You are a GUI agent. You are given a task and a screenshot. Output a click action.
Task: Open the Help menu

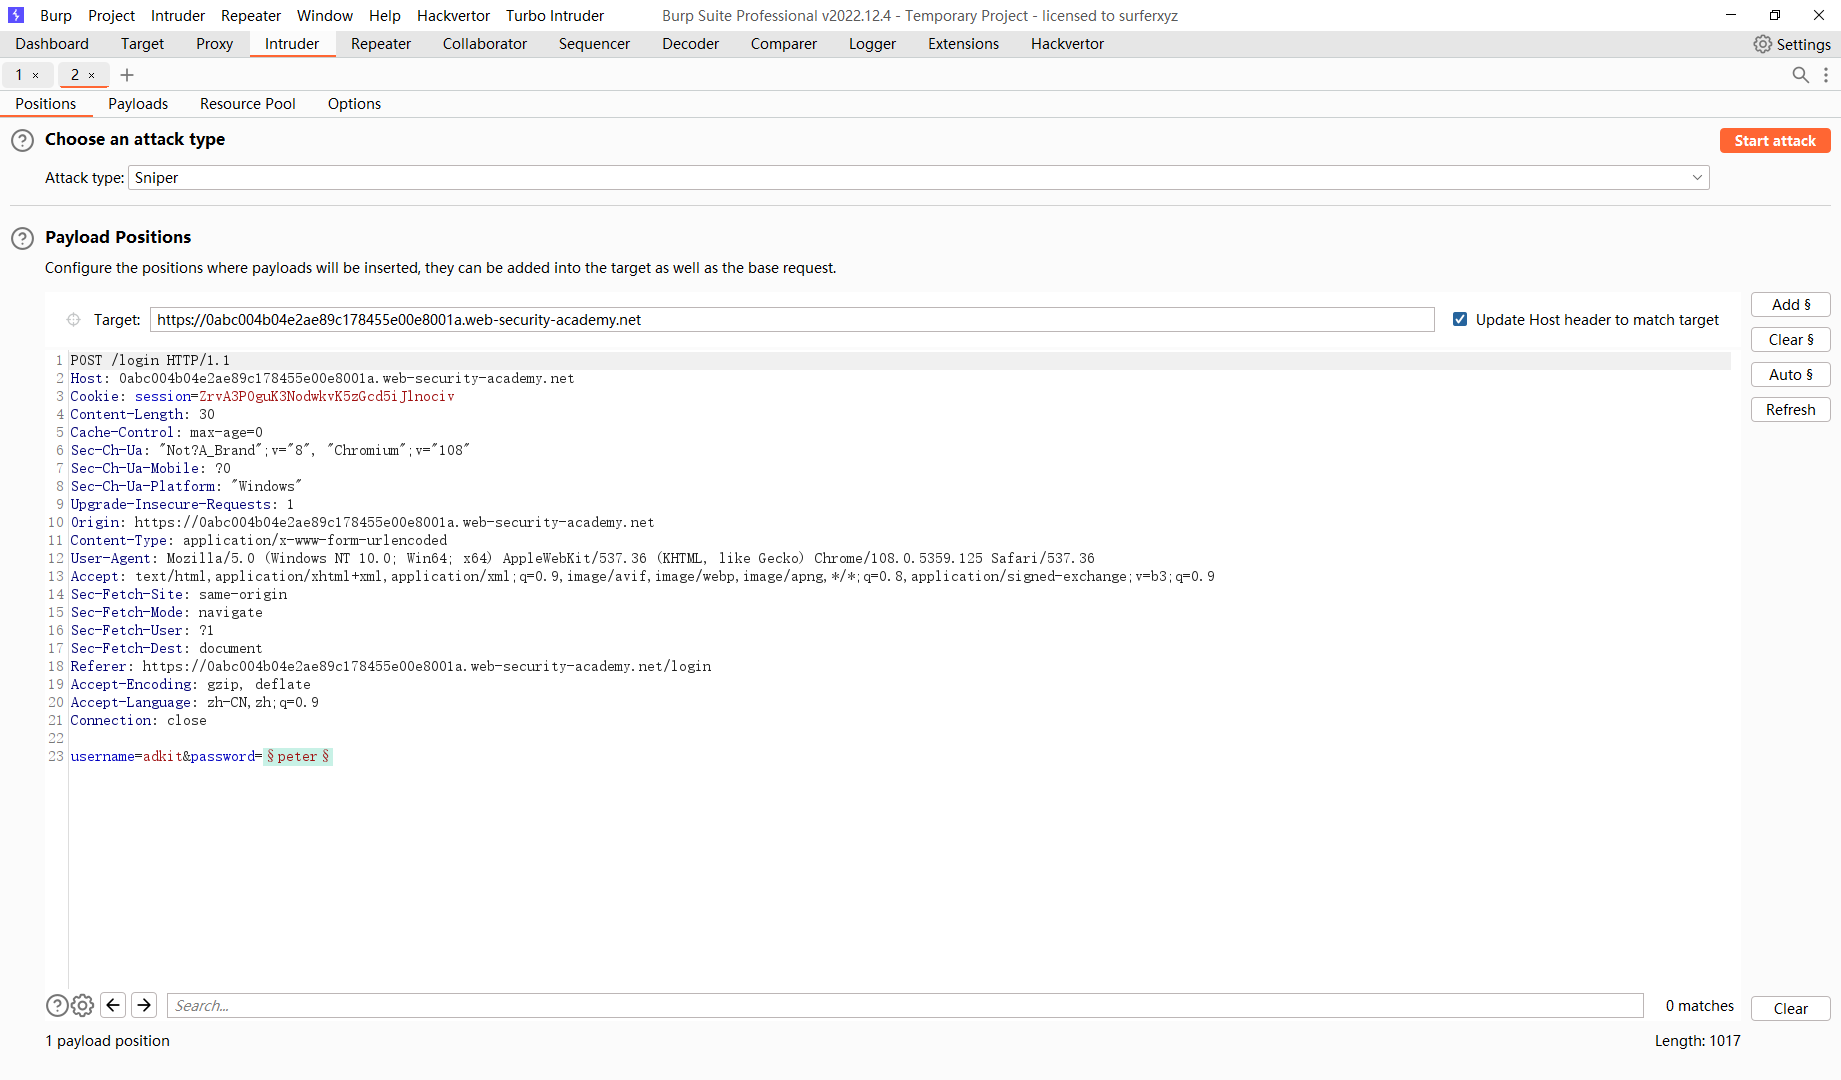tap(384, 16)
